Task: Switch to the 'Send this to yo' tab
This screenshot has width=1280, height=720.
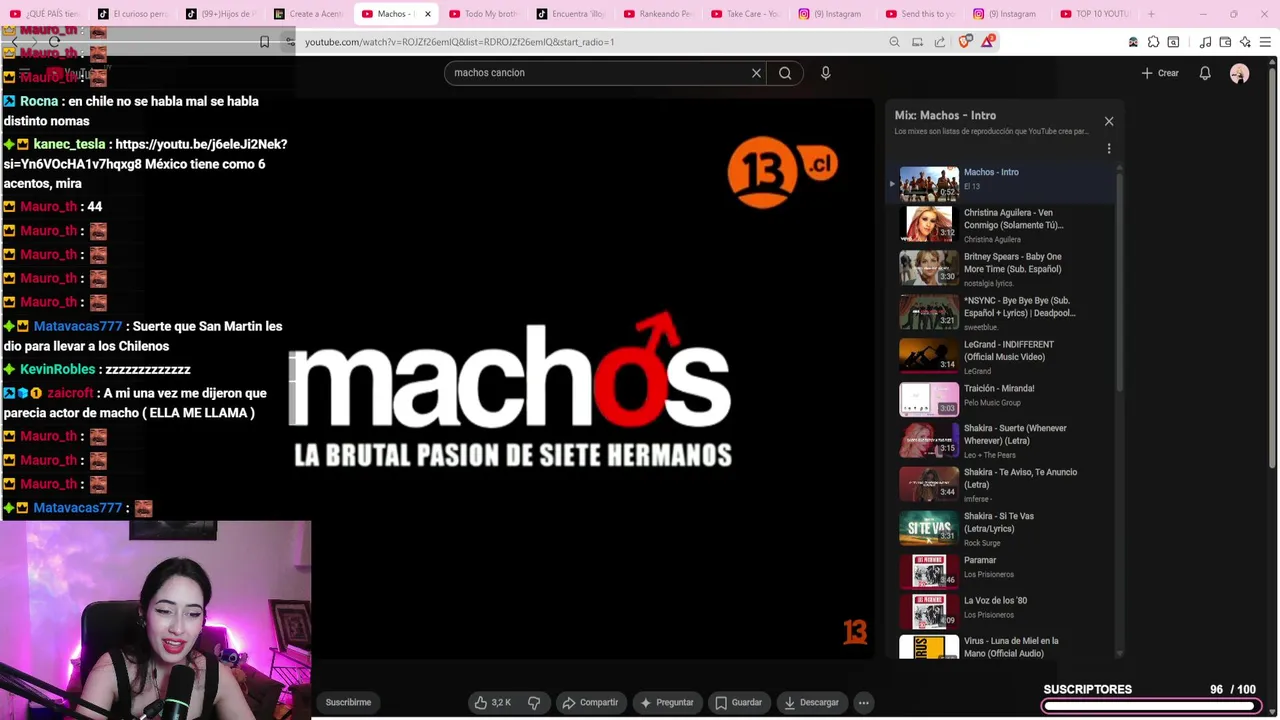Action: coord(919,14)
